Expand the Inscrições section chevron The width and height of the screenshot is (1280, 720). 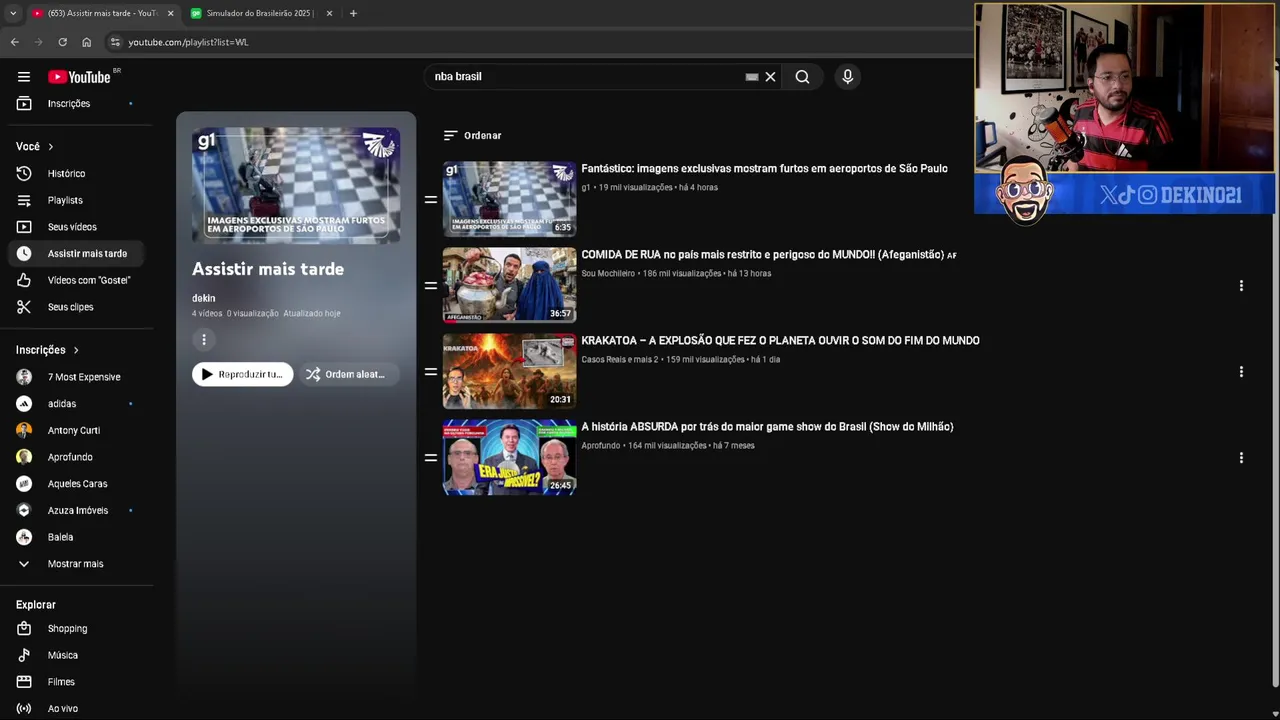76,350
